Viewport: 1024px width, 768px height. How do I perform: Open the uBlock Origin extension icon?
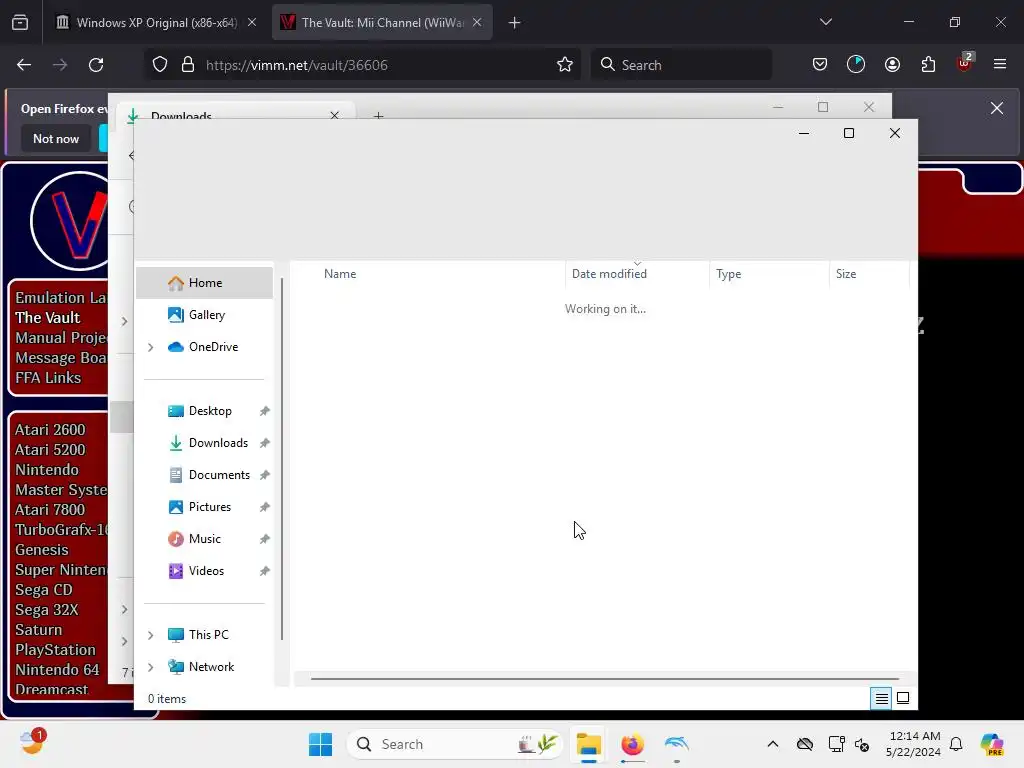pos(965,63)
